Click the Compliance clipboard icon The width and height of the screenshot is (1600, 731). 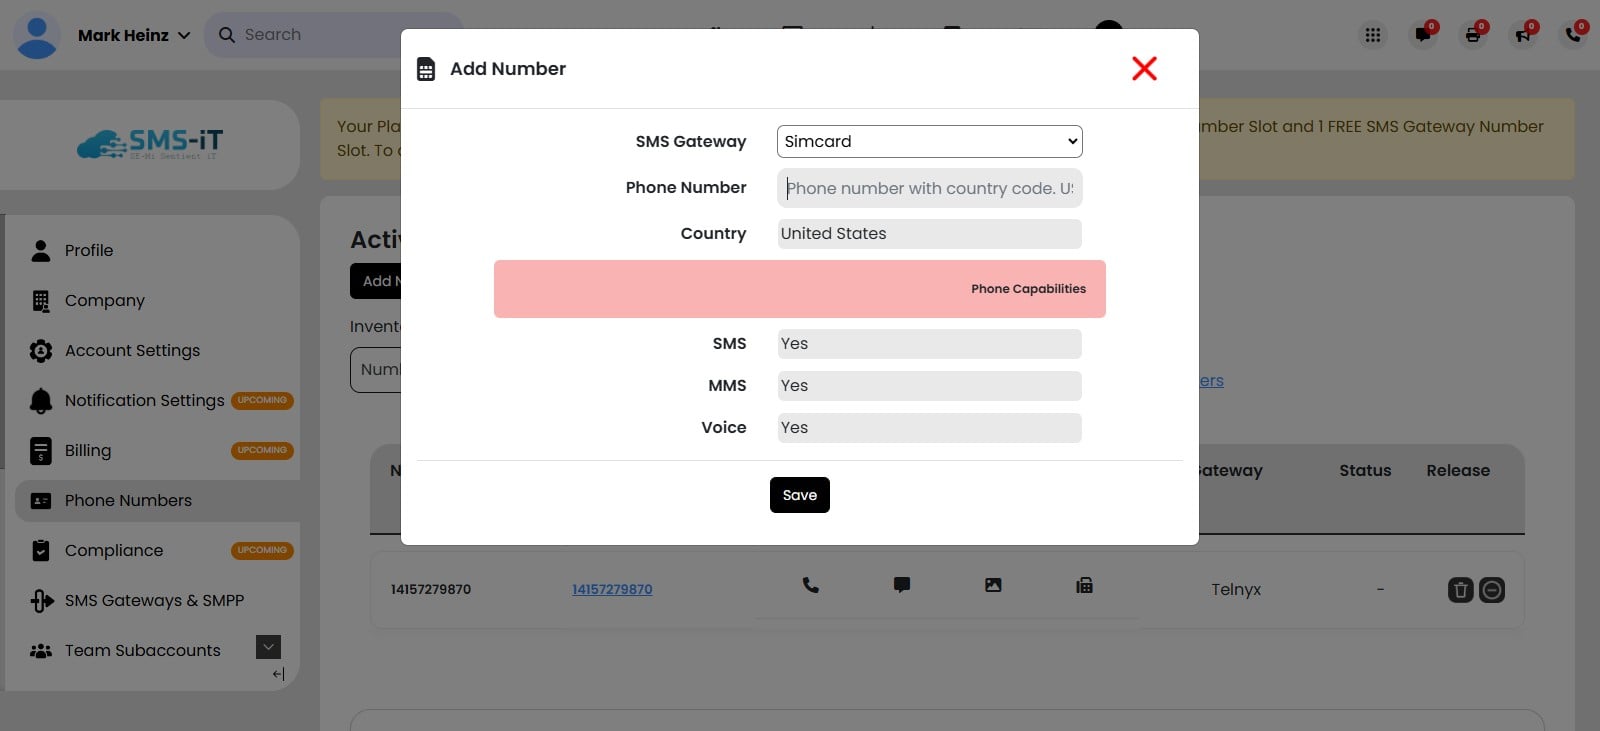pyautogui.click(x=41, y=551)
